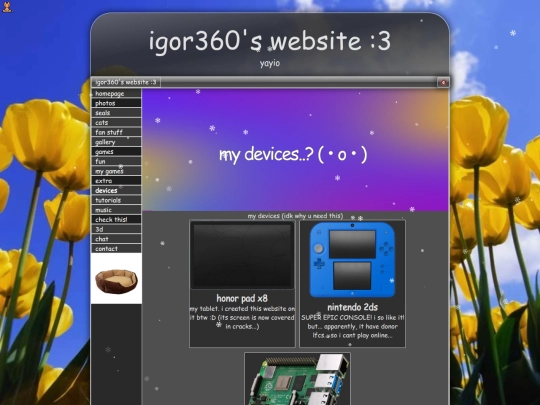Click the blue nintendo 2ds image

352,260
